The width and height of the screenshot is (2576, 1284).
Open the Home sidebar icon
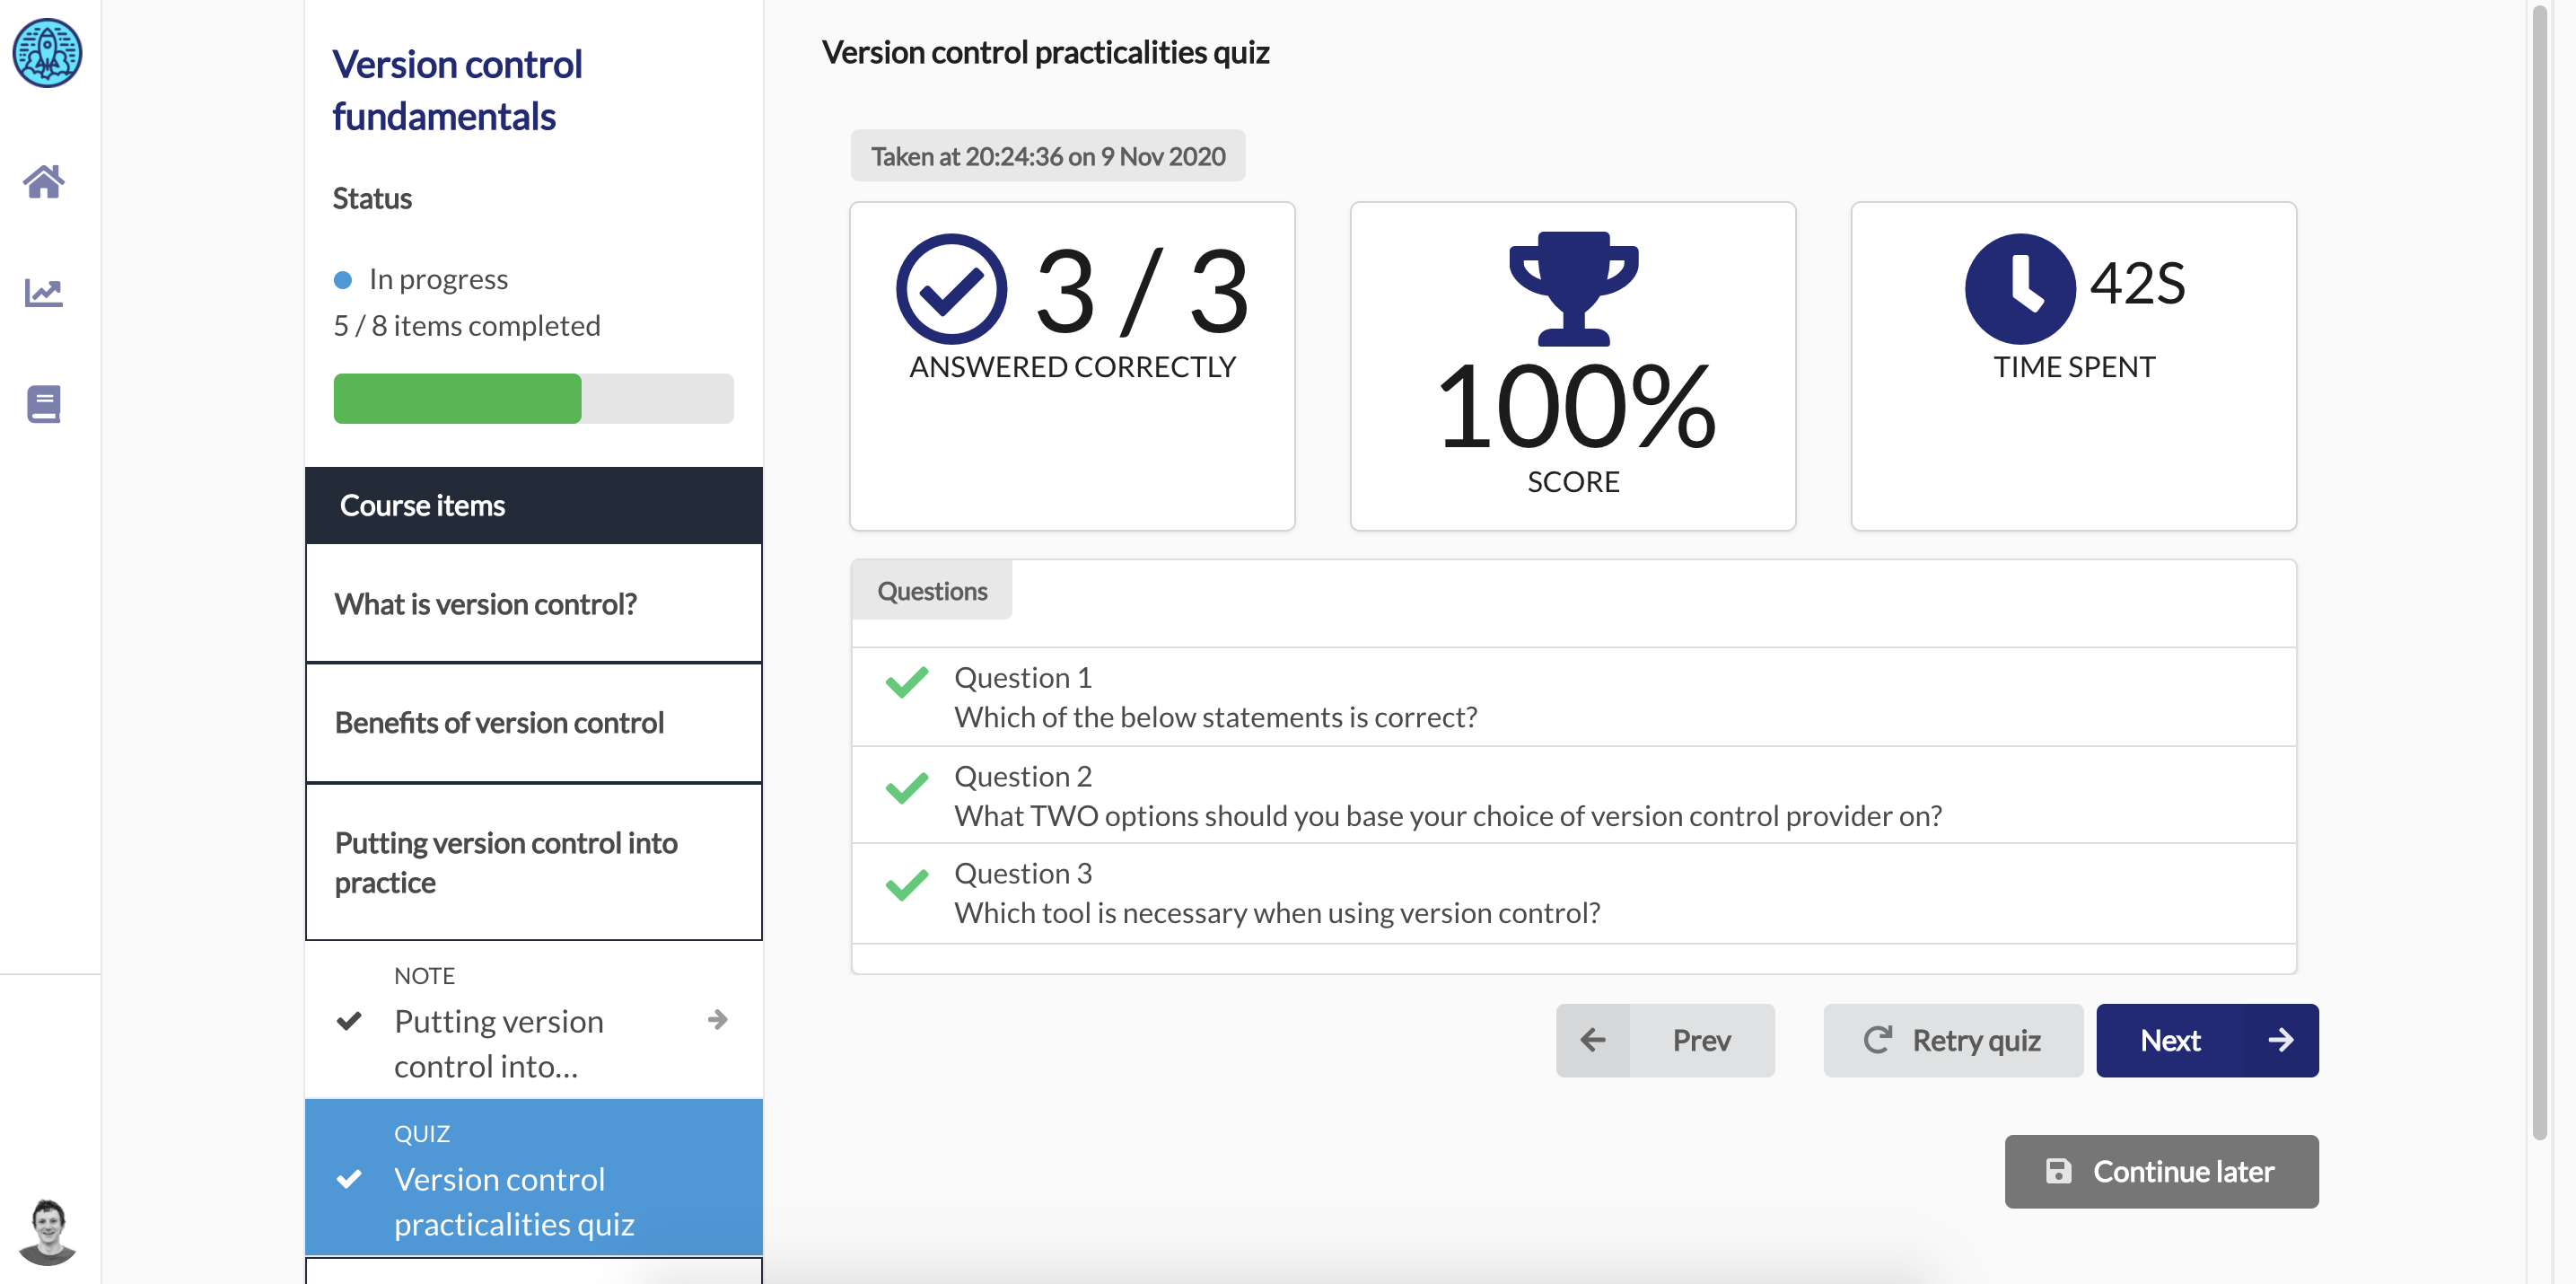tap(44, 182)
